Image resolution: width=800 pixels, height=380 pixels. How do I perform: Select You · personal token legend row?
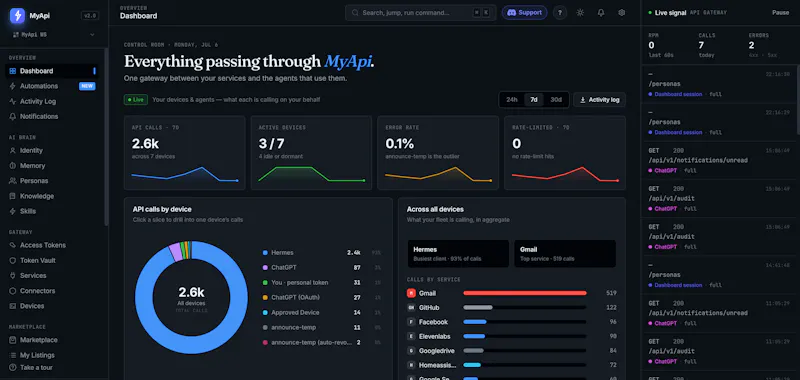coord(321,283)
